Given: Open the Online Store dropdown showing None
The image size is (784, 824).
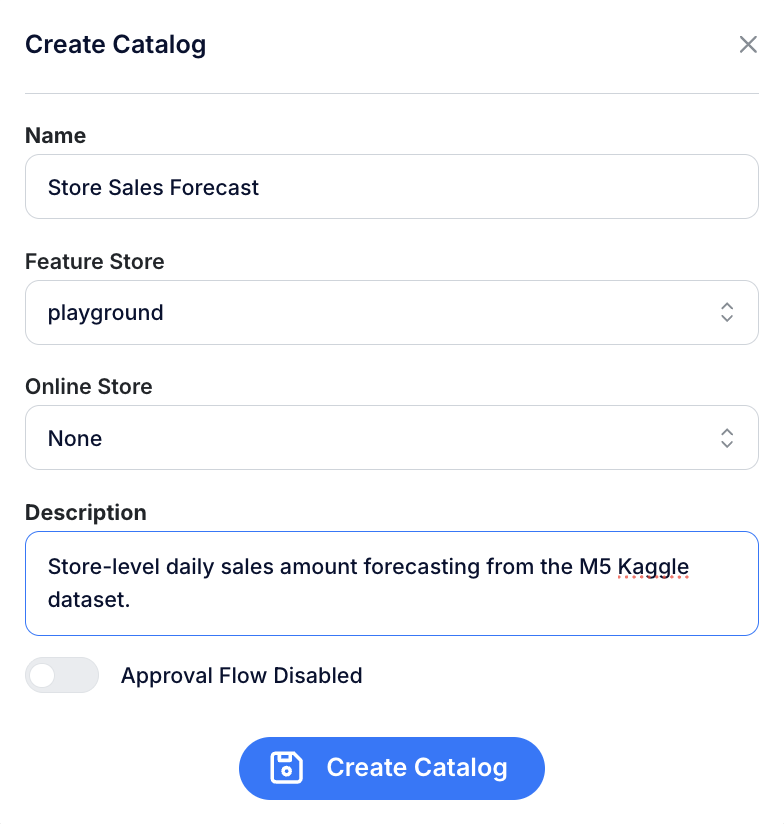Looking at the screenshot, I should pyautogui.click(x=391, y=437).
